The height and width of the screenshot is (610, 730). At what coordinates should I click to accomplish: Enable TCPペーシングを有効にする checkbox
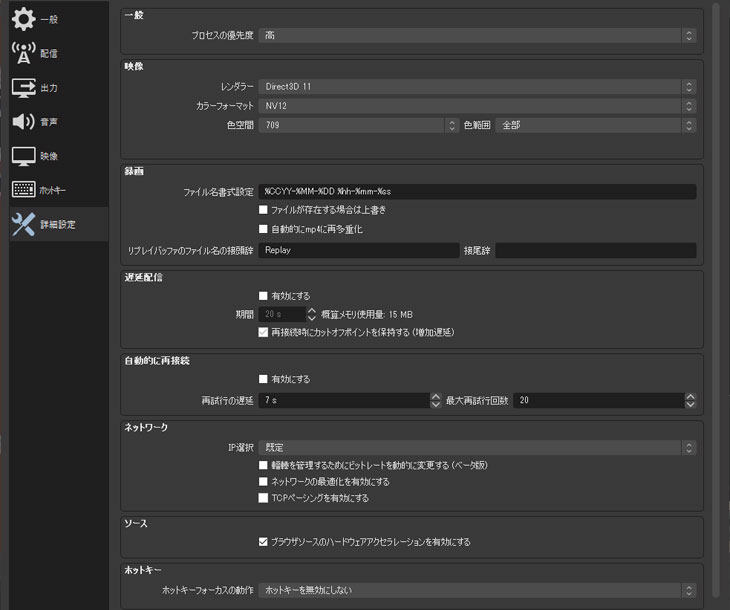263,497
